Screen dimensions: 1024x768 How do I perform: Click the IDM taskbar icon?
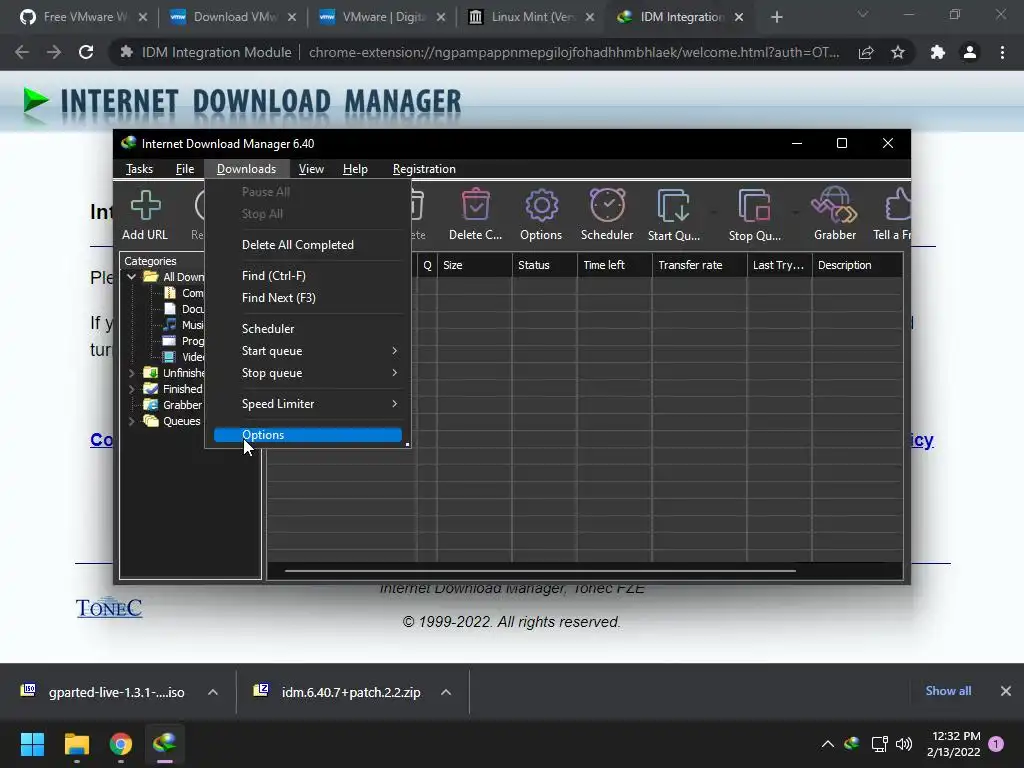pos(165,744)
